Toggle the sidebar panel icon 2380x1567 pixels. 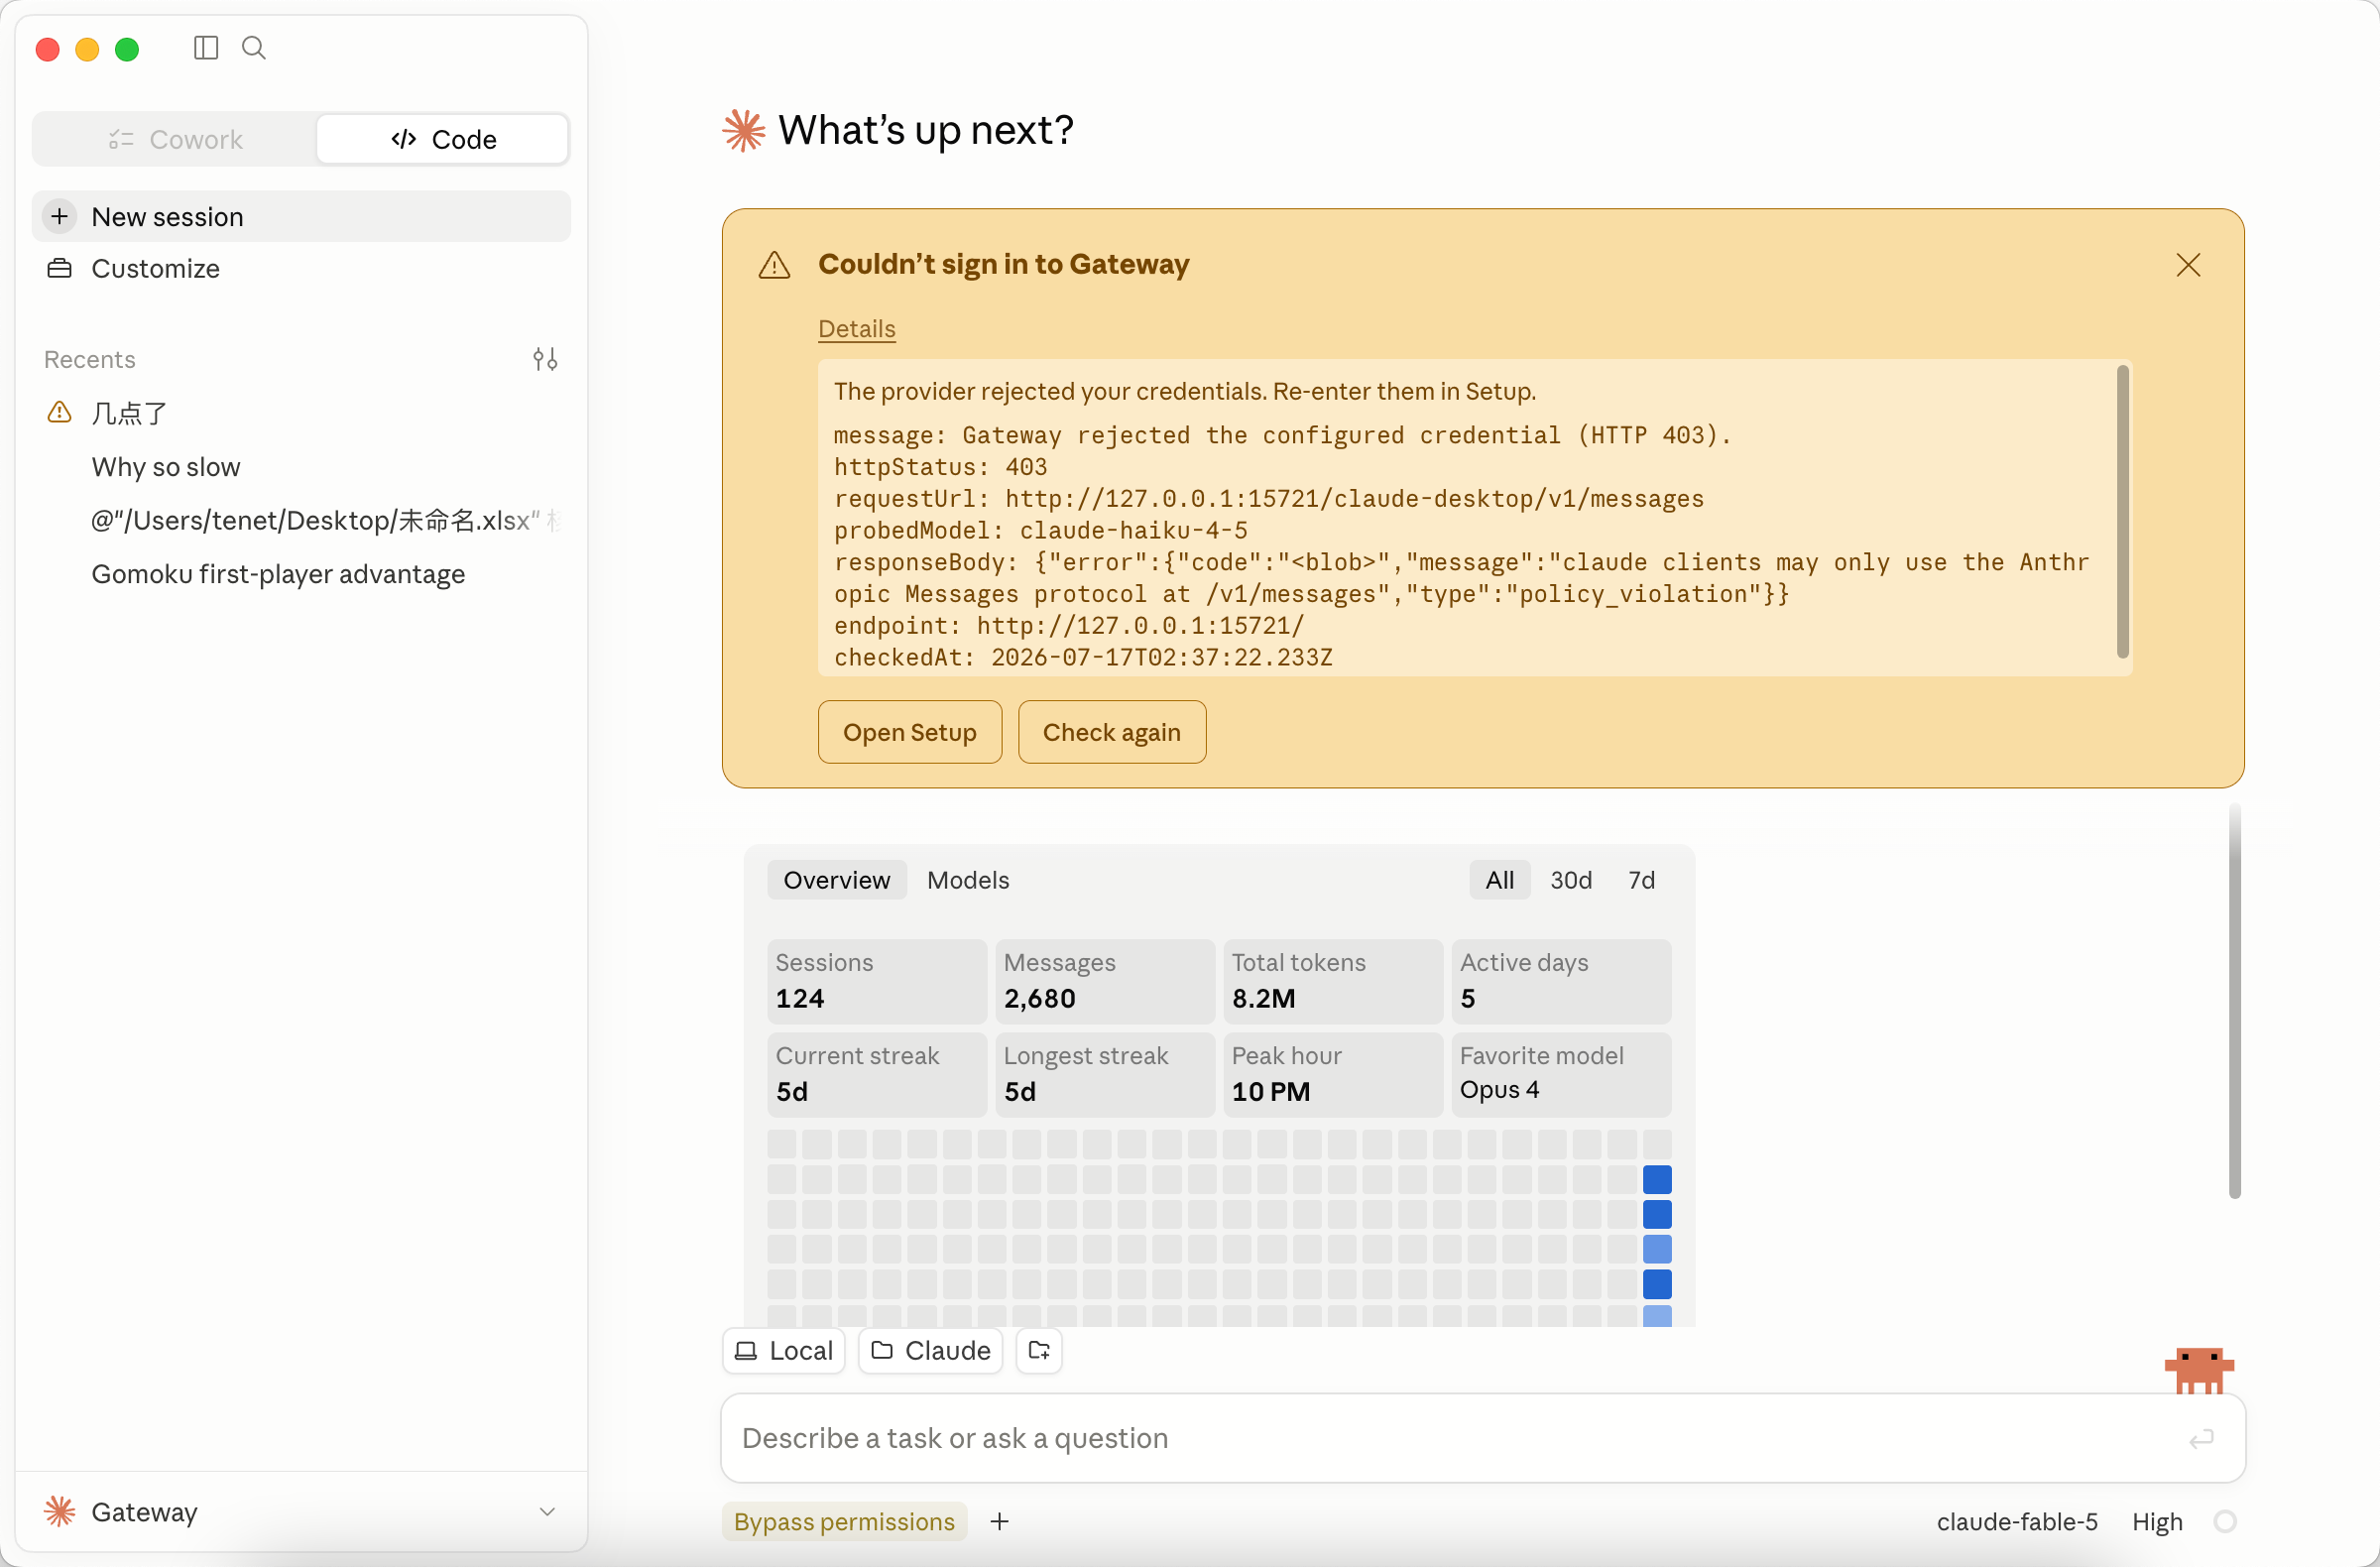(206, 48)
